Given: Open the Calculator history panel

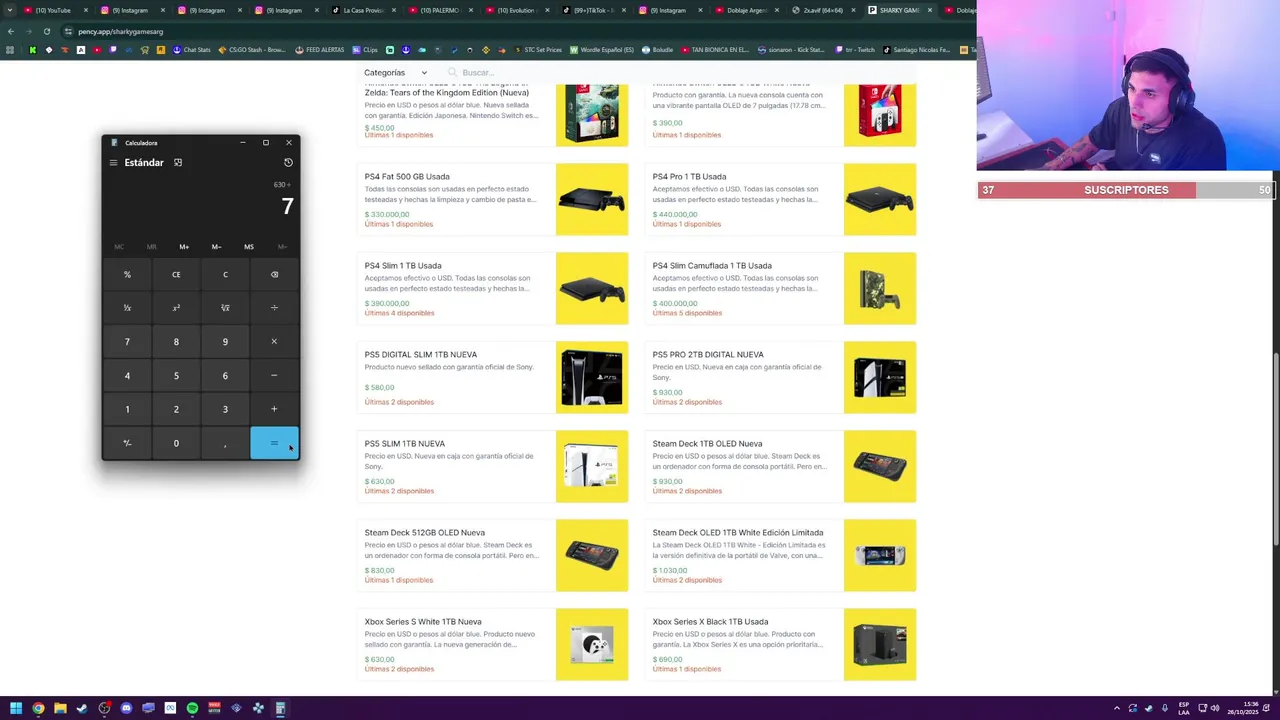Looking at the screenshot, I should point(288,162).
